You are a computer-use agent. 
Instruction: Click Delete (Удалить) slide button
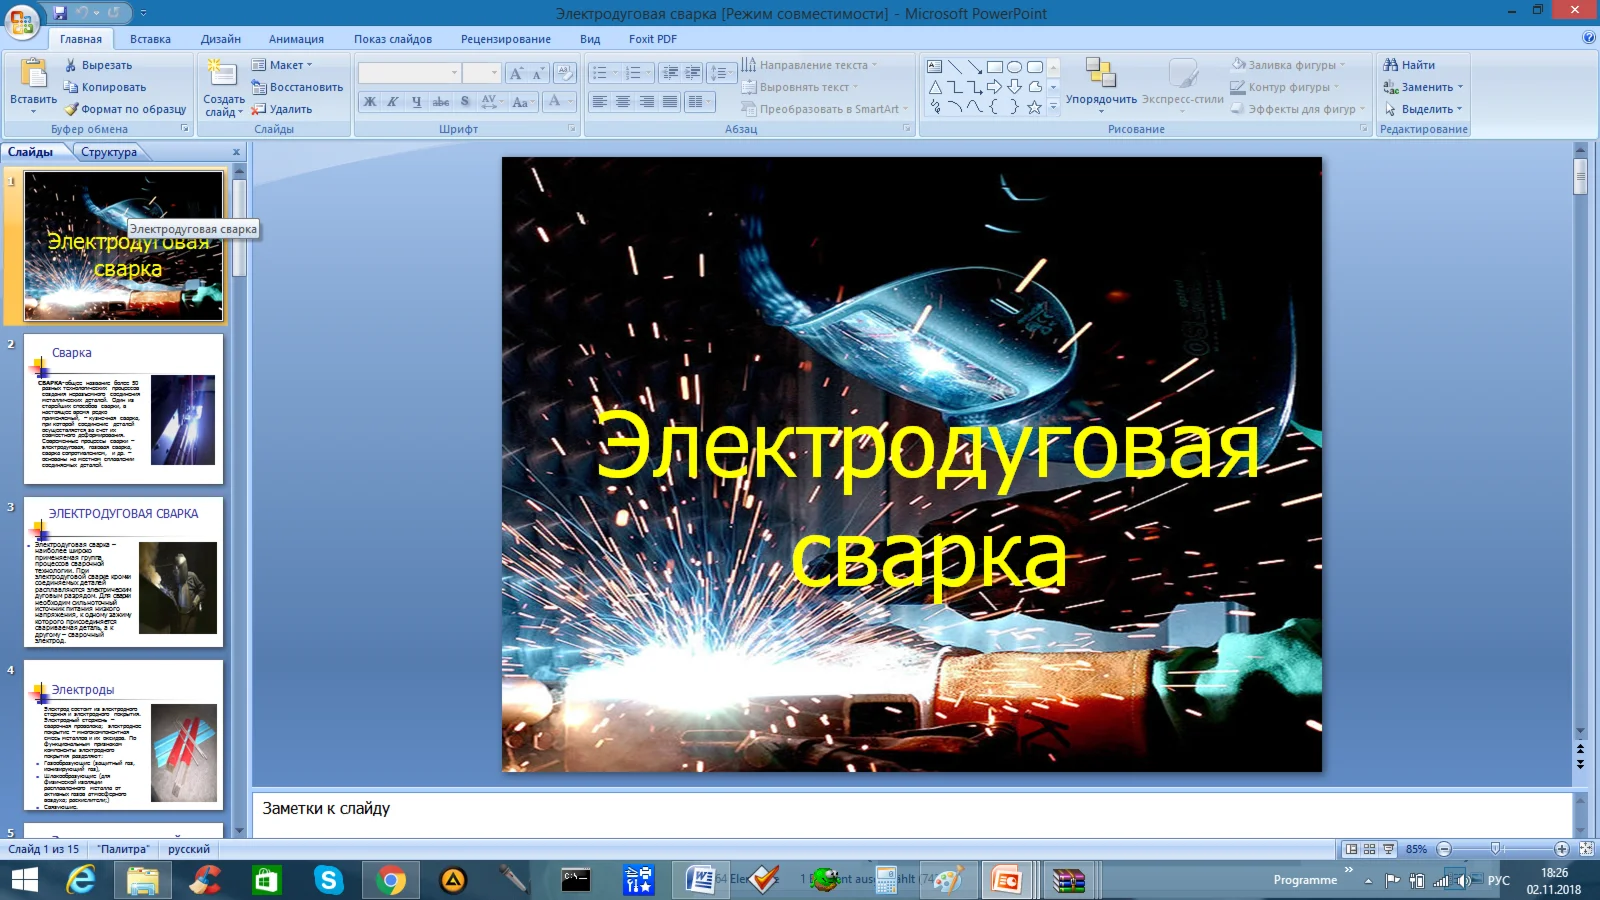tap(281, 109)
